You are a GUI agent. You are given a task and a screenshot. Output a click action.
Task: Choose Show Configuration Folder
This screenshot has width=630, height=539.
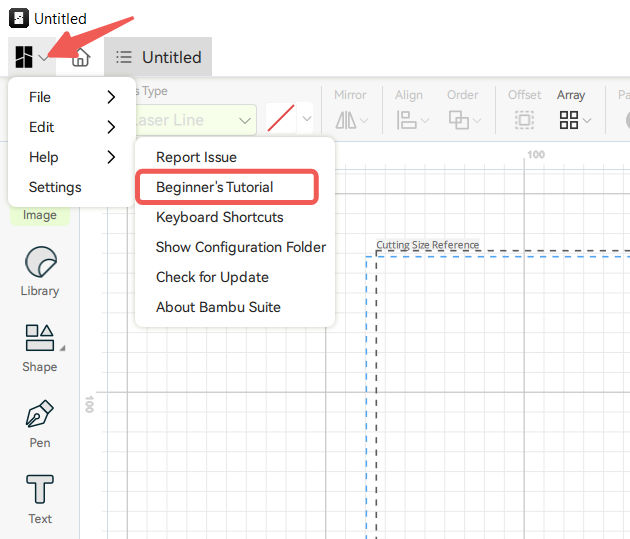click(235, 247)
